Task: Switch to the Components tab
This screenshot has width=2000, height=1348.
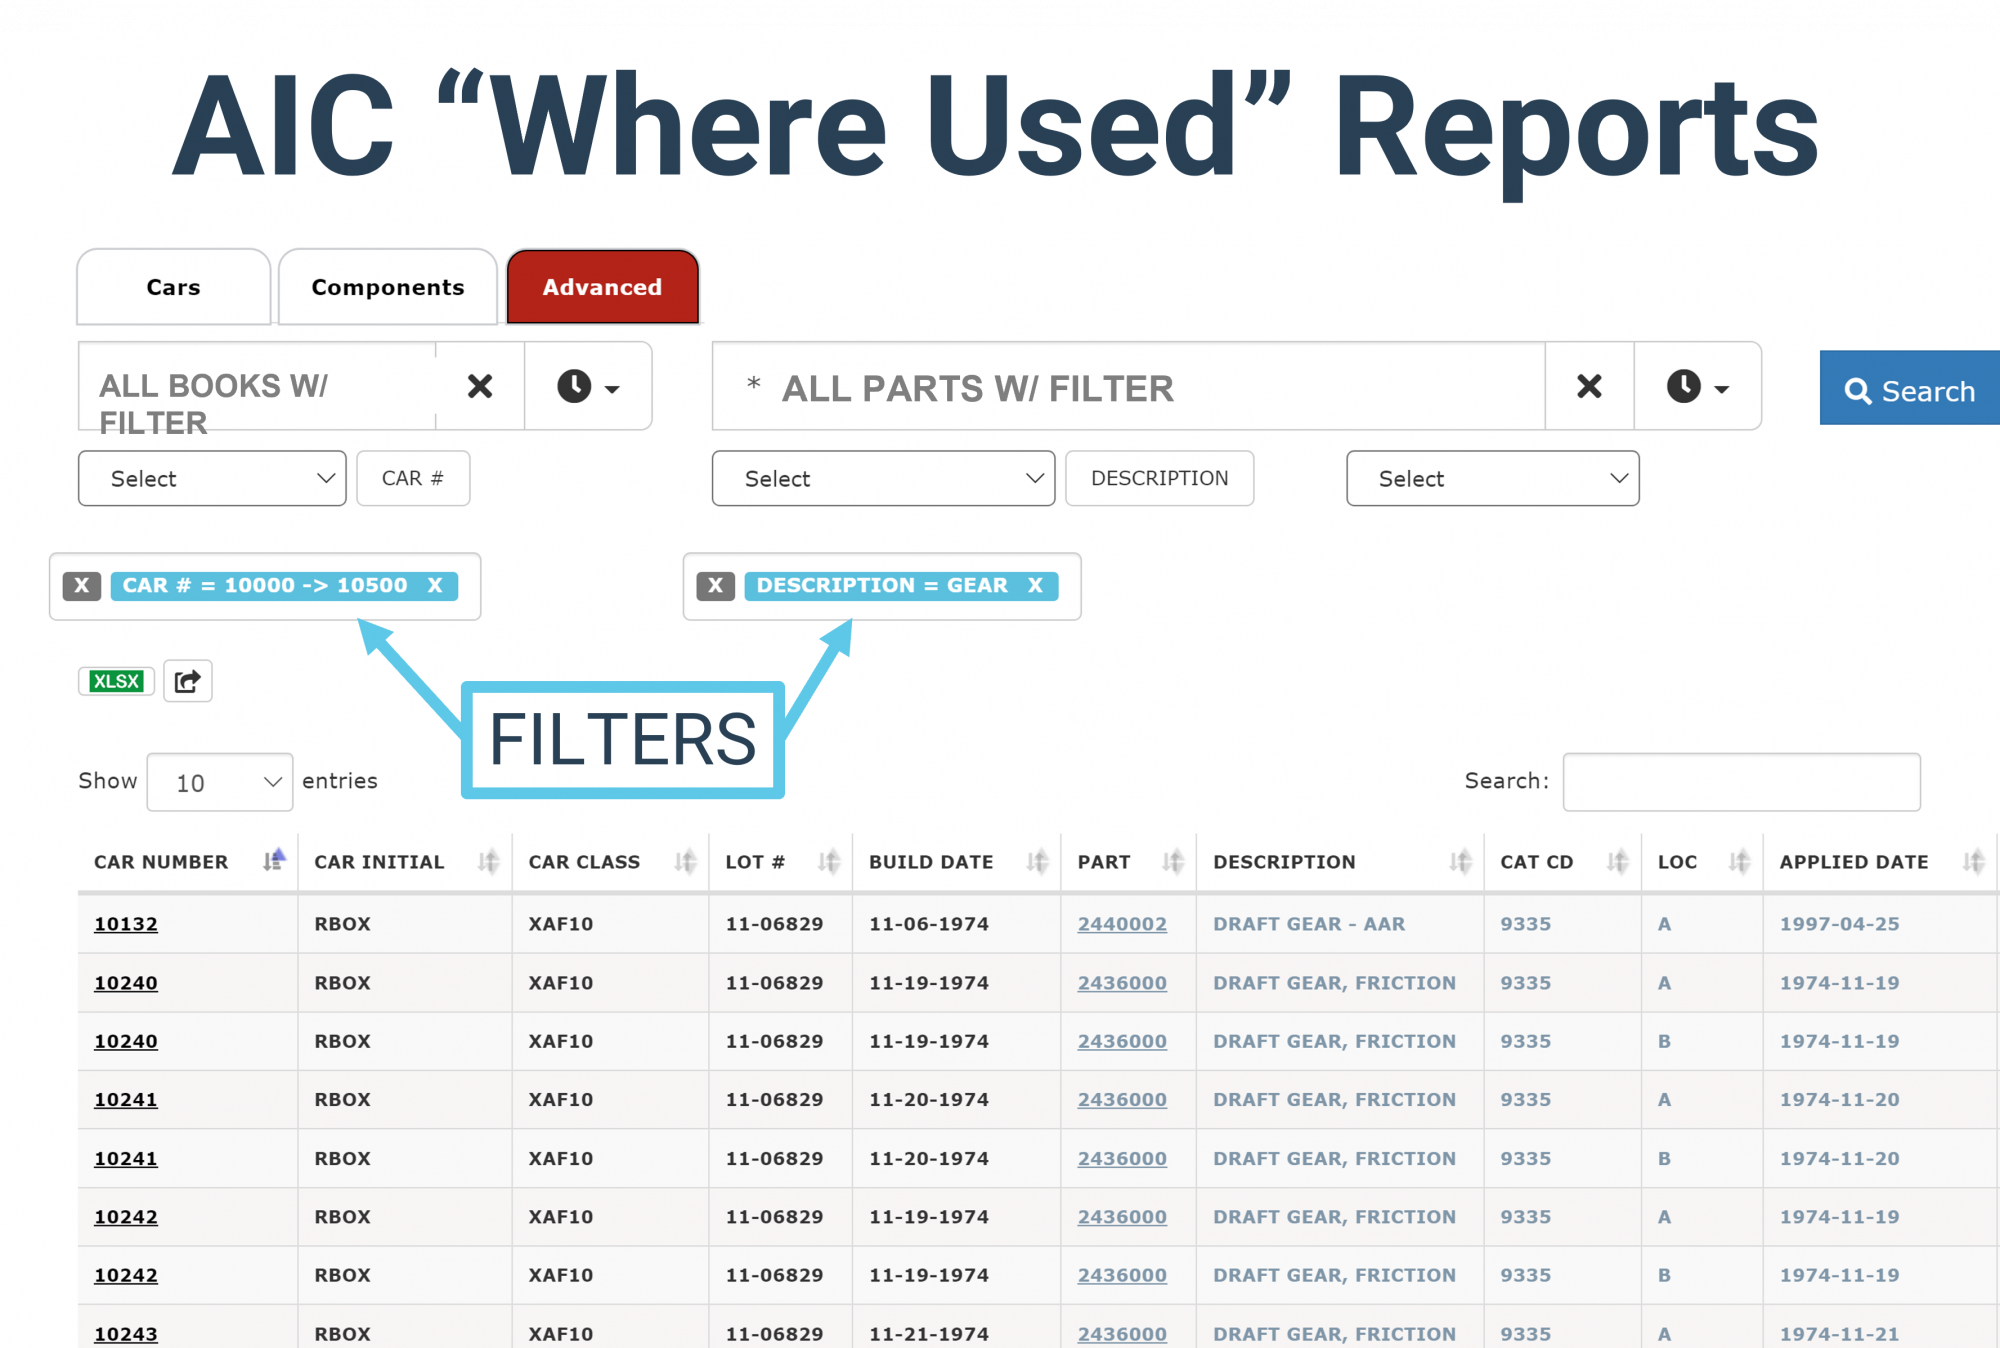Action: pos(388,287)
